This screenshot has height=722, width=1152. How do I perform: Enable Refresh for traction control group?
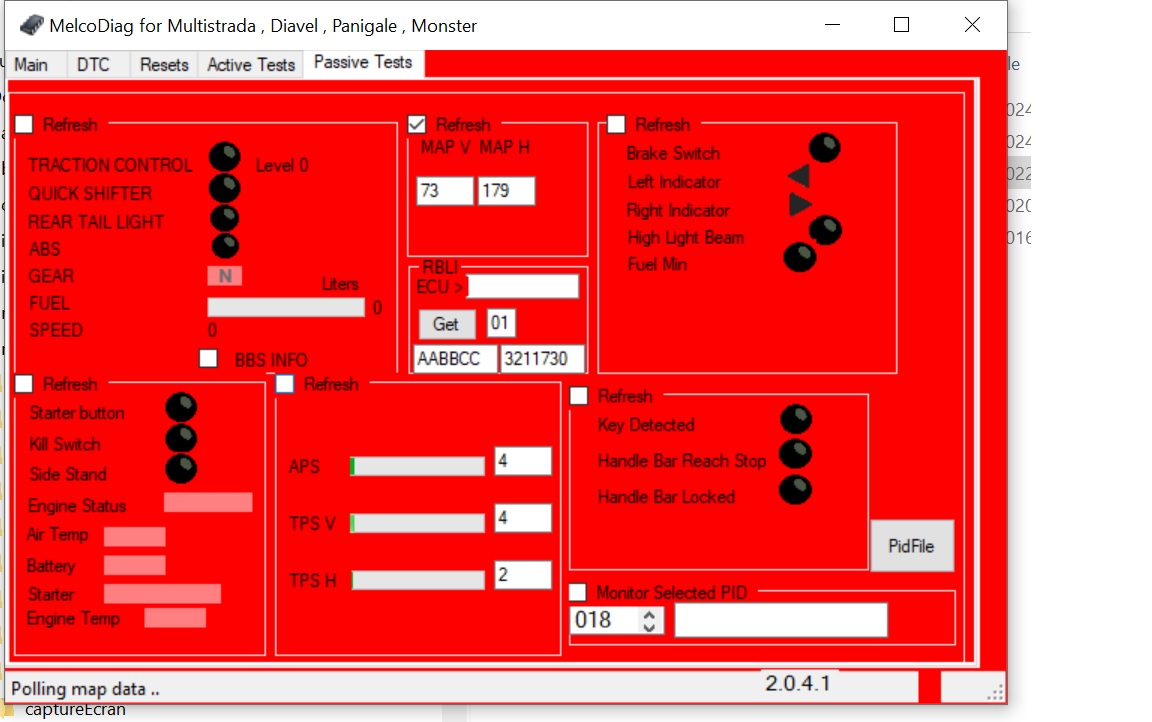coord(24,124)
